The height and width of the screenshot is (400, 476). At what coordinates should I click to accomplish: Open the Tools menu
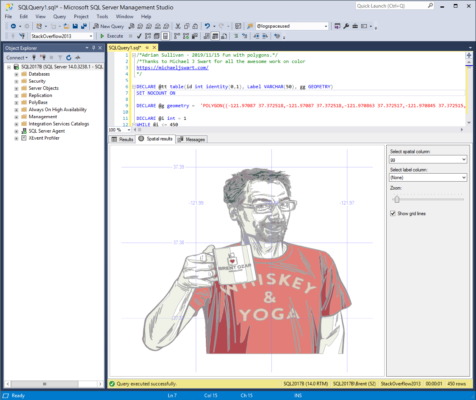[x=102, y=16]
